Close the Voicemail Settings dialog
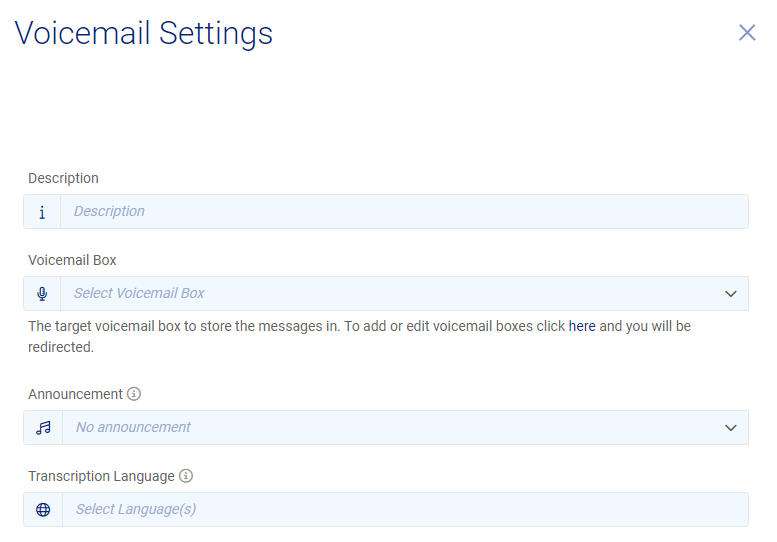Image resolution: width=777 pixels, height=542 pixels. 747,33
